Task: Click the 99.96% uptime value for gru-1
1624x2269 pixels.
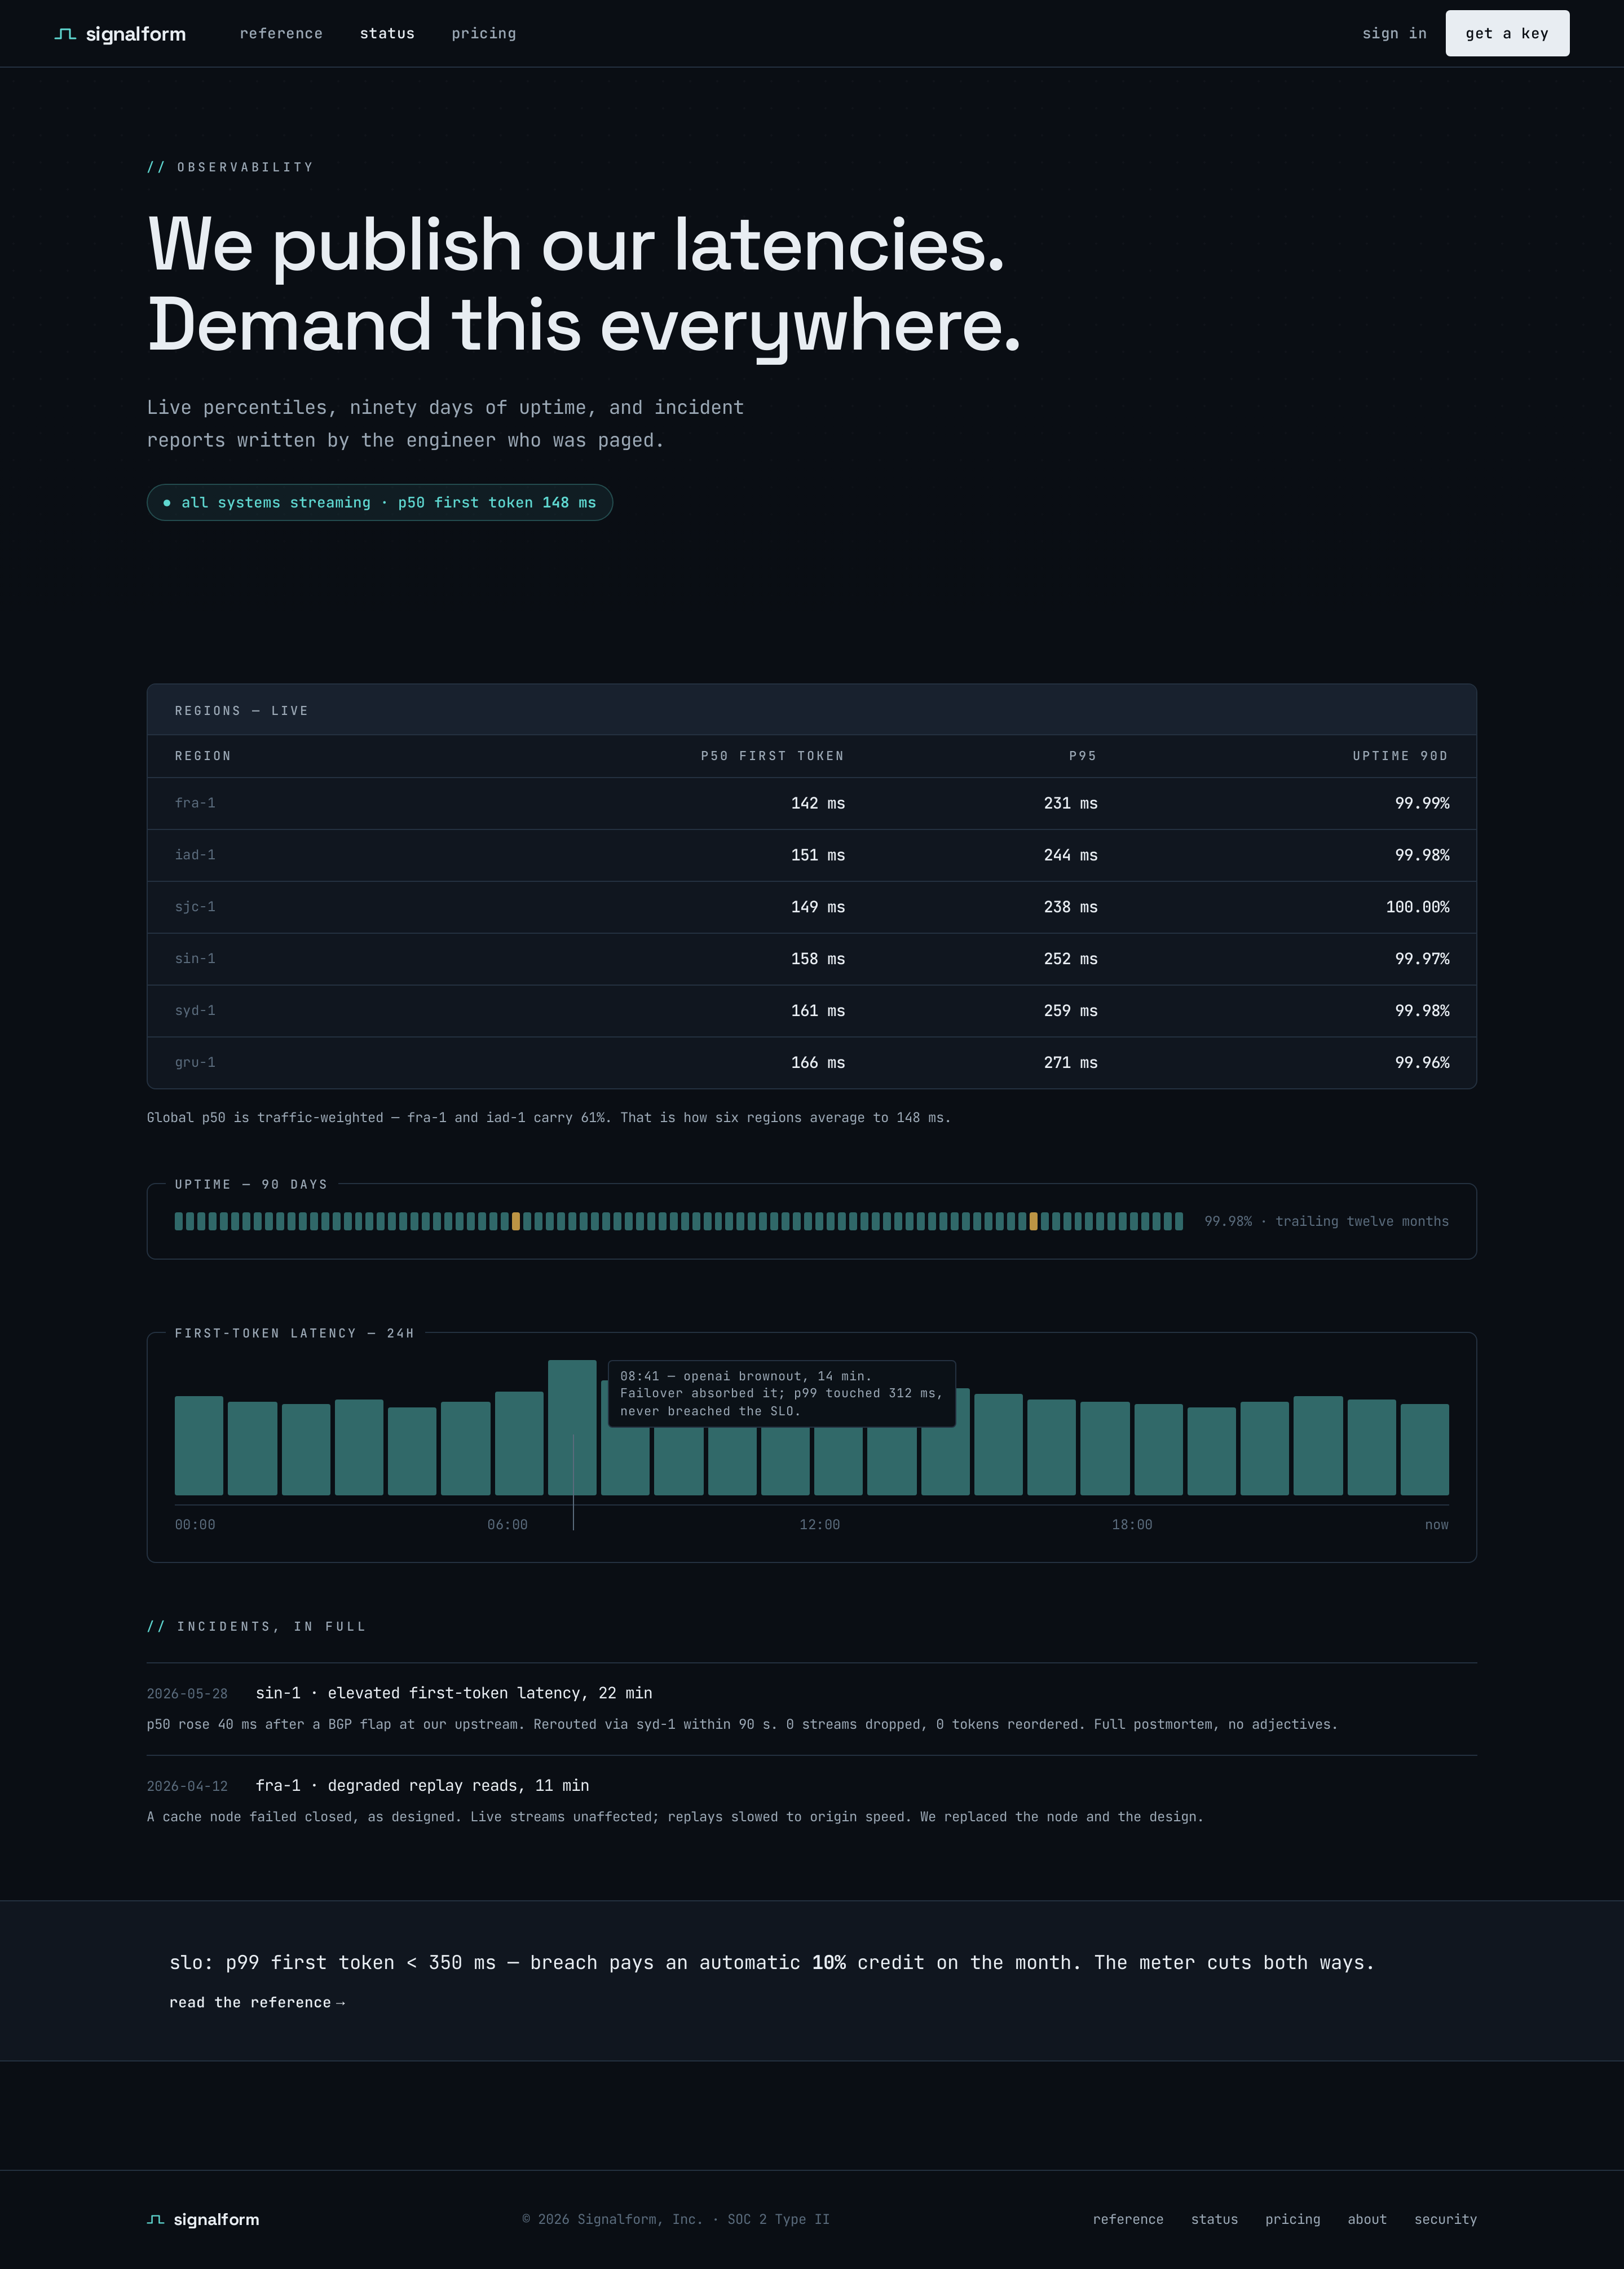Action: [x=1422, y=1063]
